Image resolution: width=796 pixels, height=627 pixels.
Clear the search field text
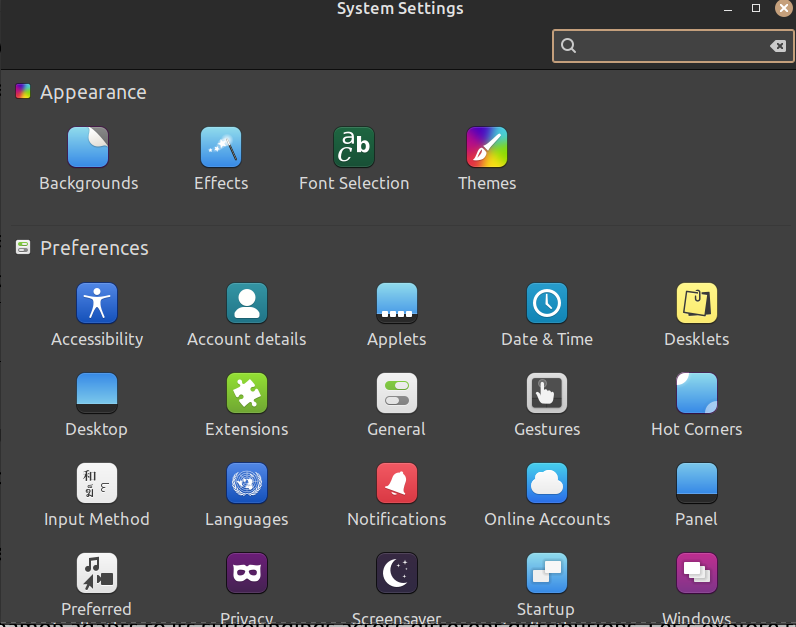(x=777, y=46)
